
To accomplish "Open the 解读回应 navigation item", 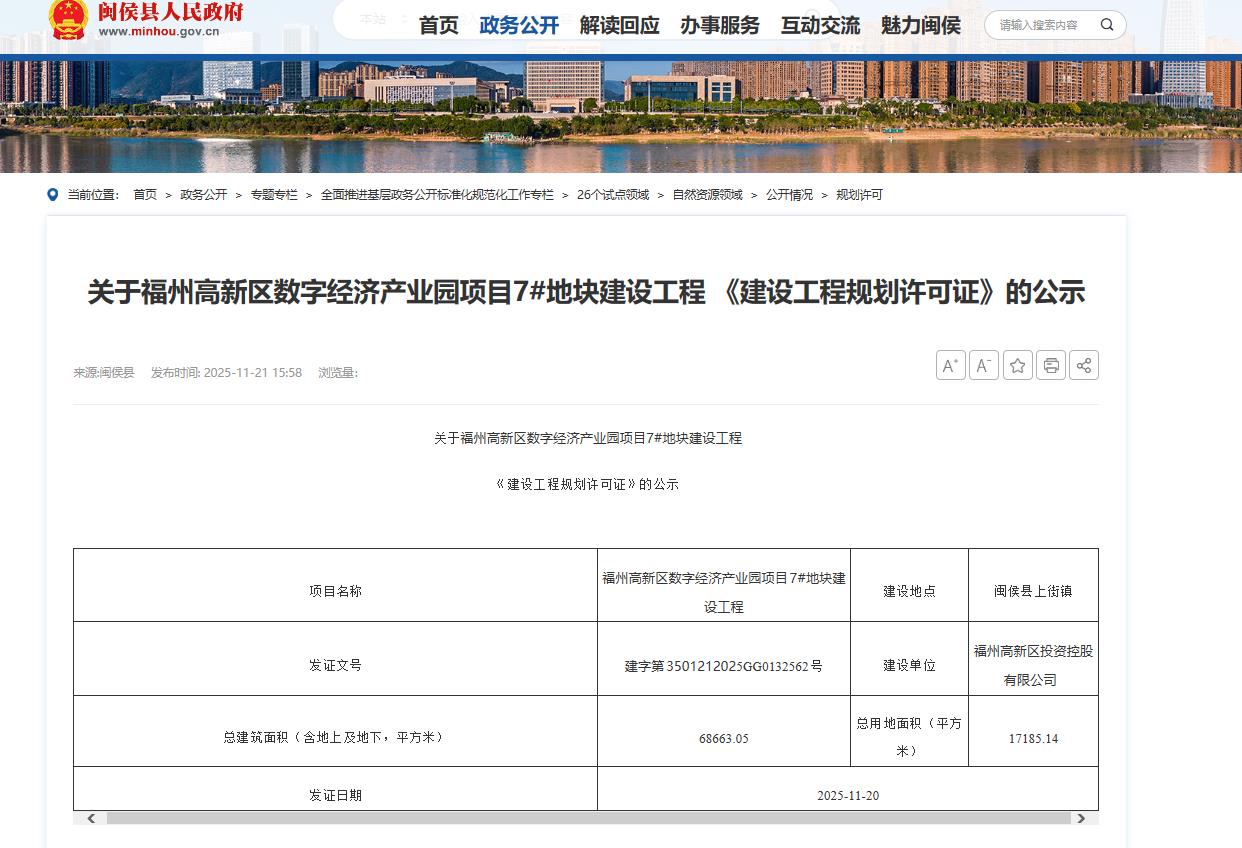I will tap(619, 25).
